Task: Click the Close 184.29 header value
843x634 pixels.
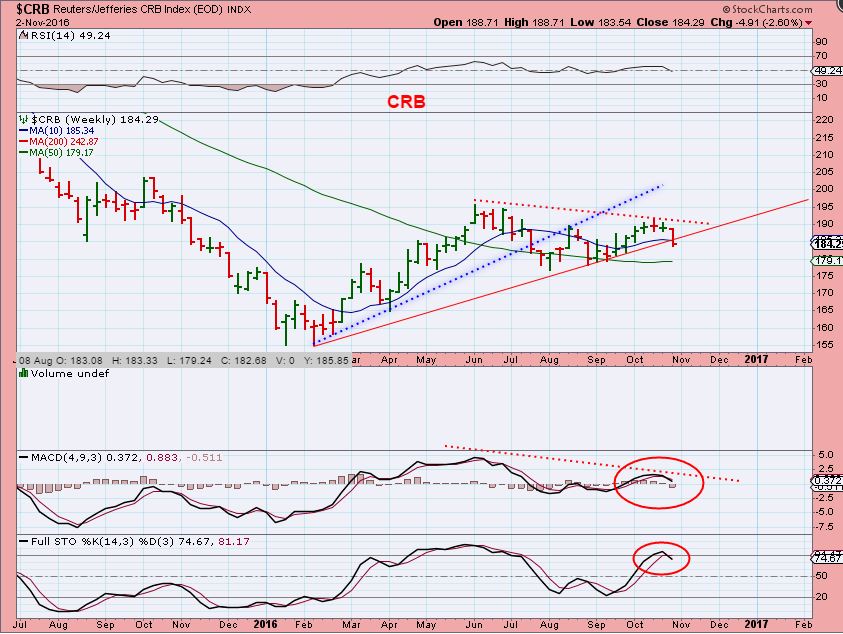Action: click(670, 23)
